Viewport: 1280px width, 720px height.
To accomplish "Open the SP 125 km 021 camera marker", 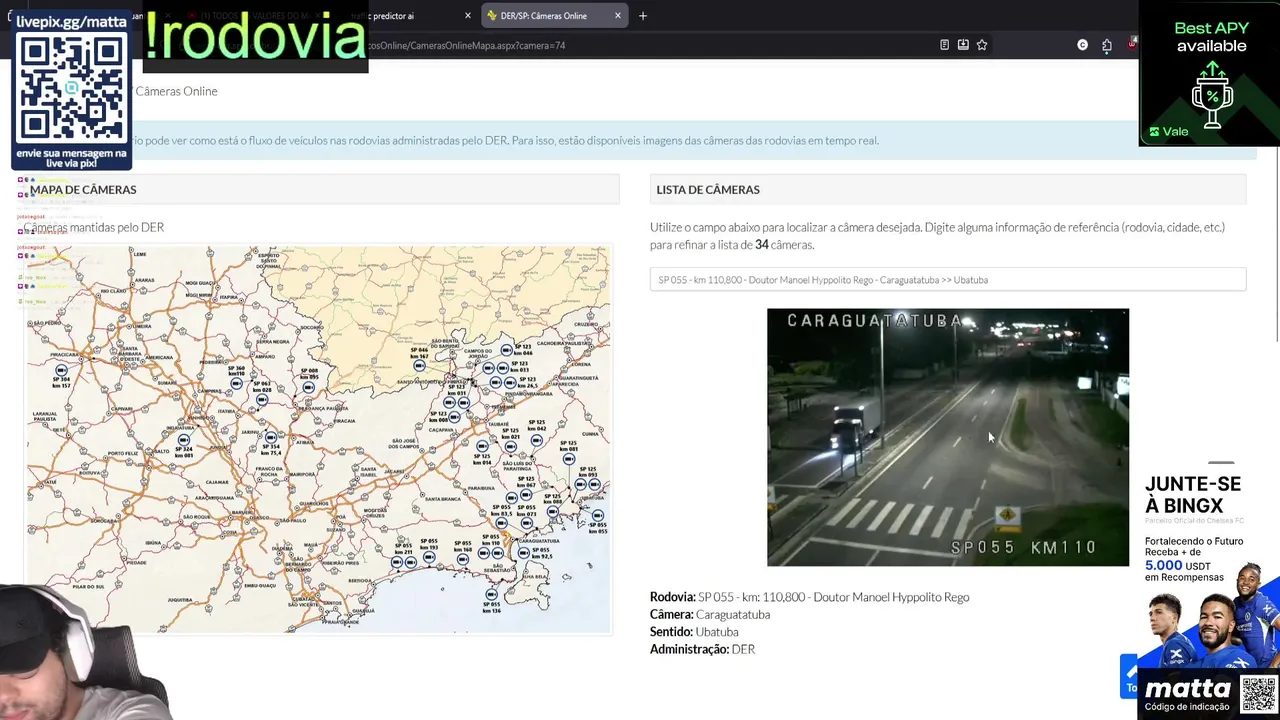I will pos(511,447).
